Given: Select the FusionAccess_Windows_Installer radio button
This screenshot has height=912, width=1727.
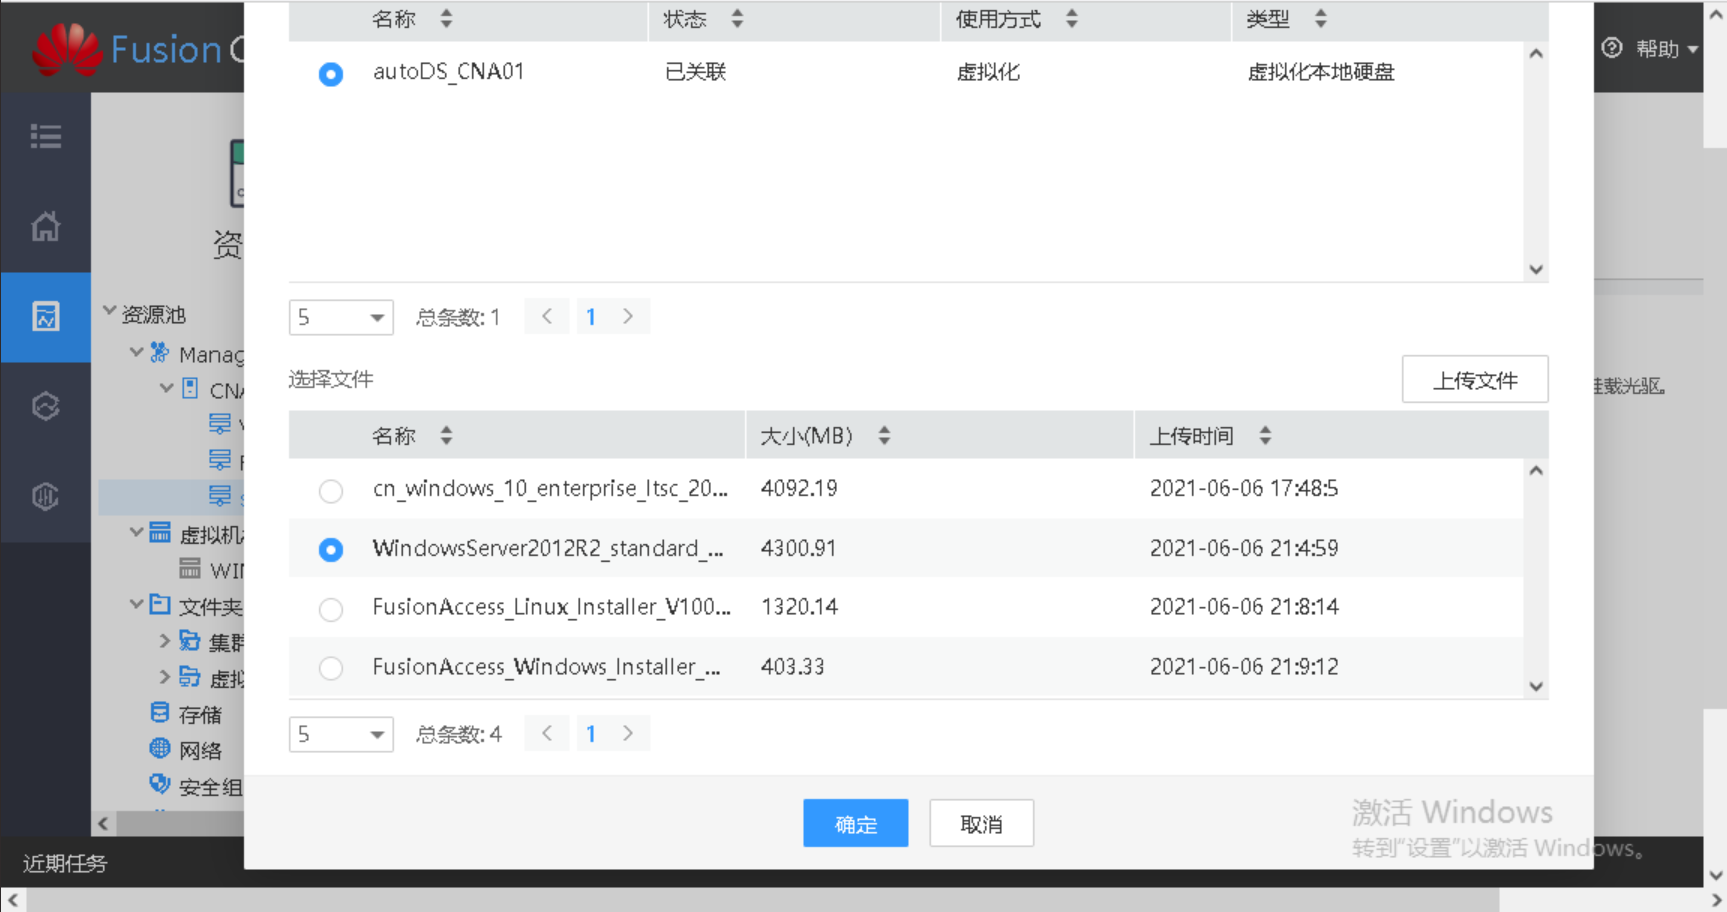Looking at the screenshot, I should (x=331, y=668).
